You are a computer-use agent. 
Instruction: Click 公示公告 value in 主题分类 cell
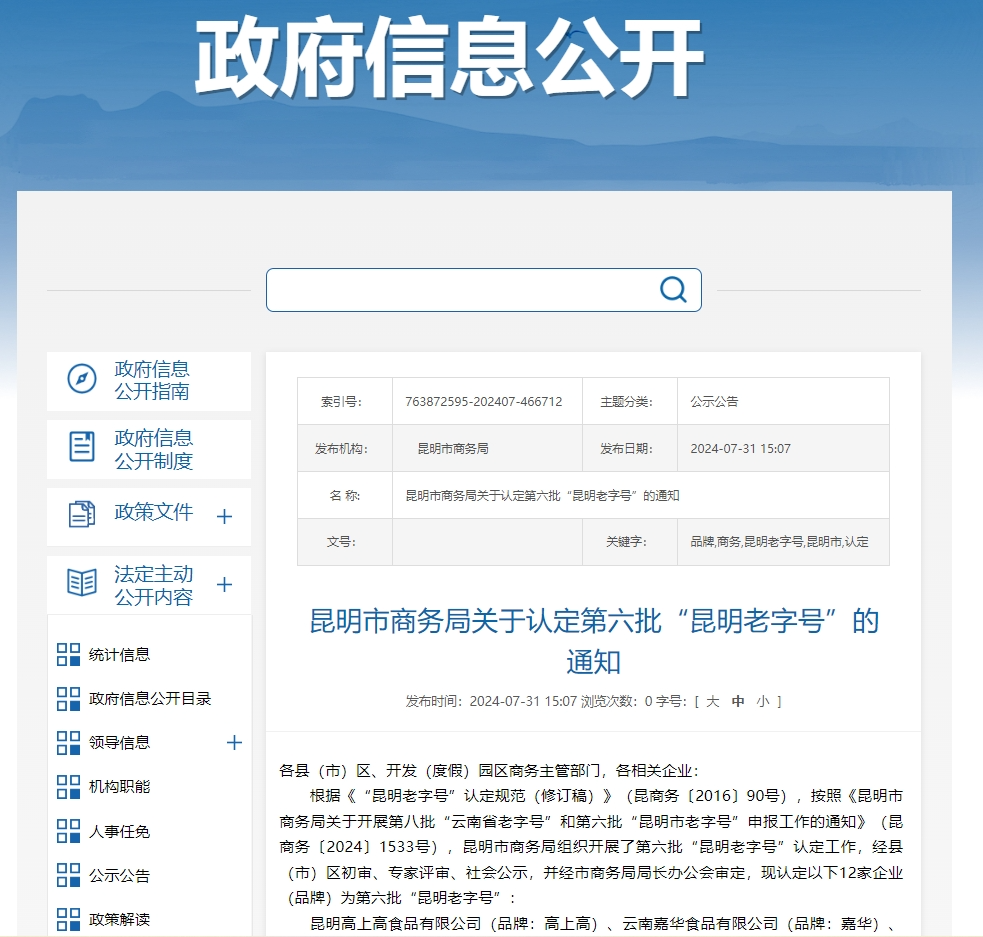pyautogui.click(x=715, y=402)
